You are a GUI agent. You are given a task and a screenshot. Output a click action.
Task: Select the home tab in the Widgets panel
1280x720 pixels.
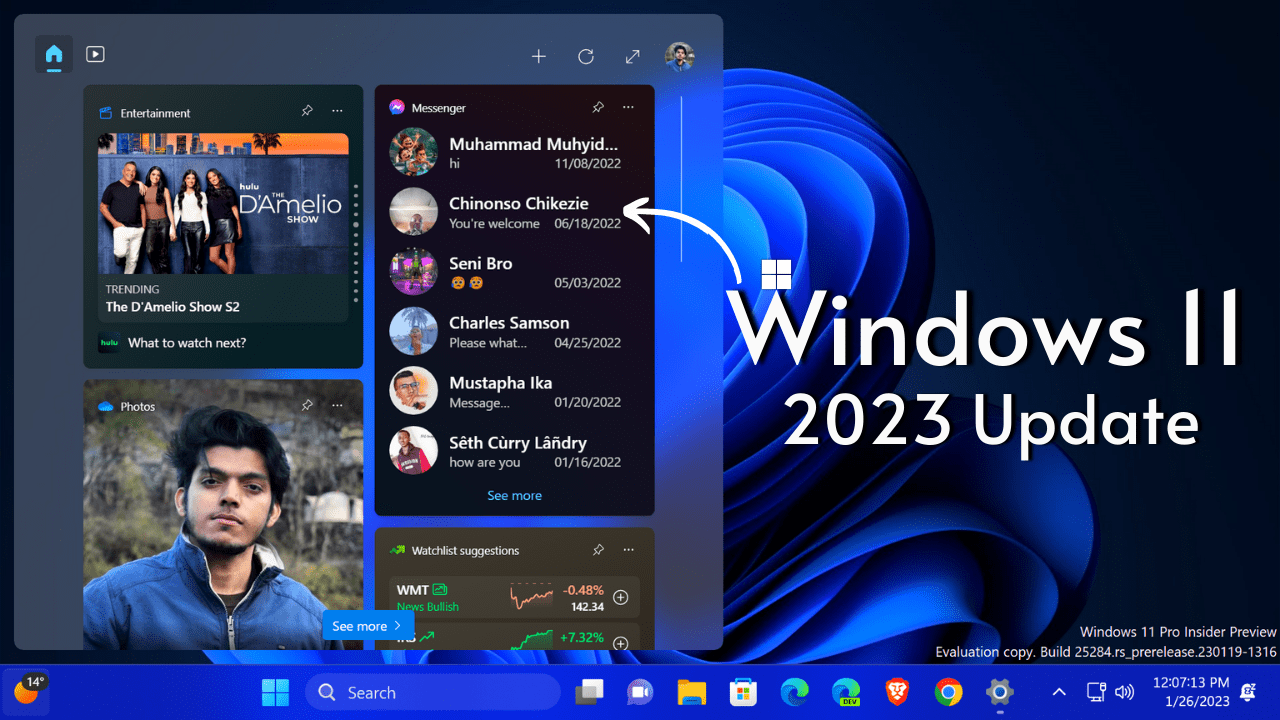[53, 55]
